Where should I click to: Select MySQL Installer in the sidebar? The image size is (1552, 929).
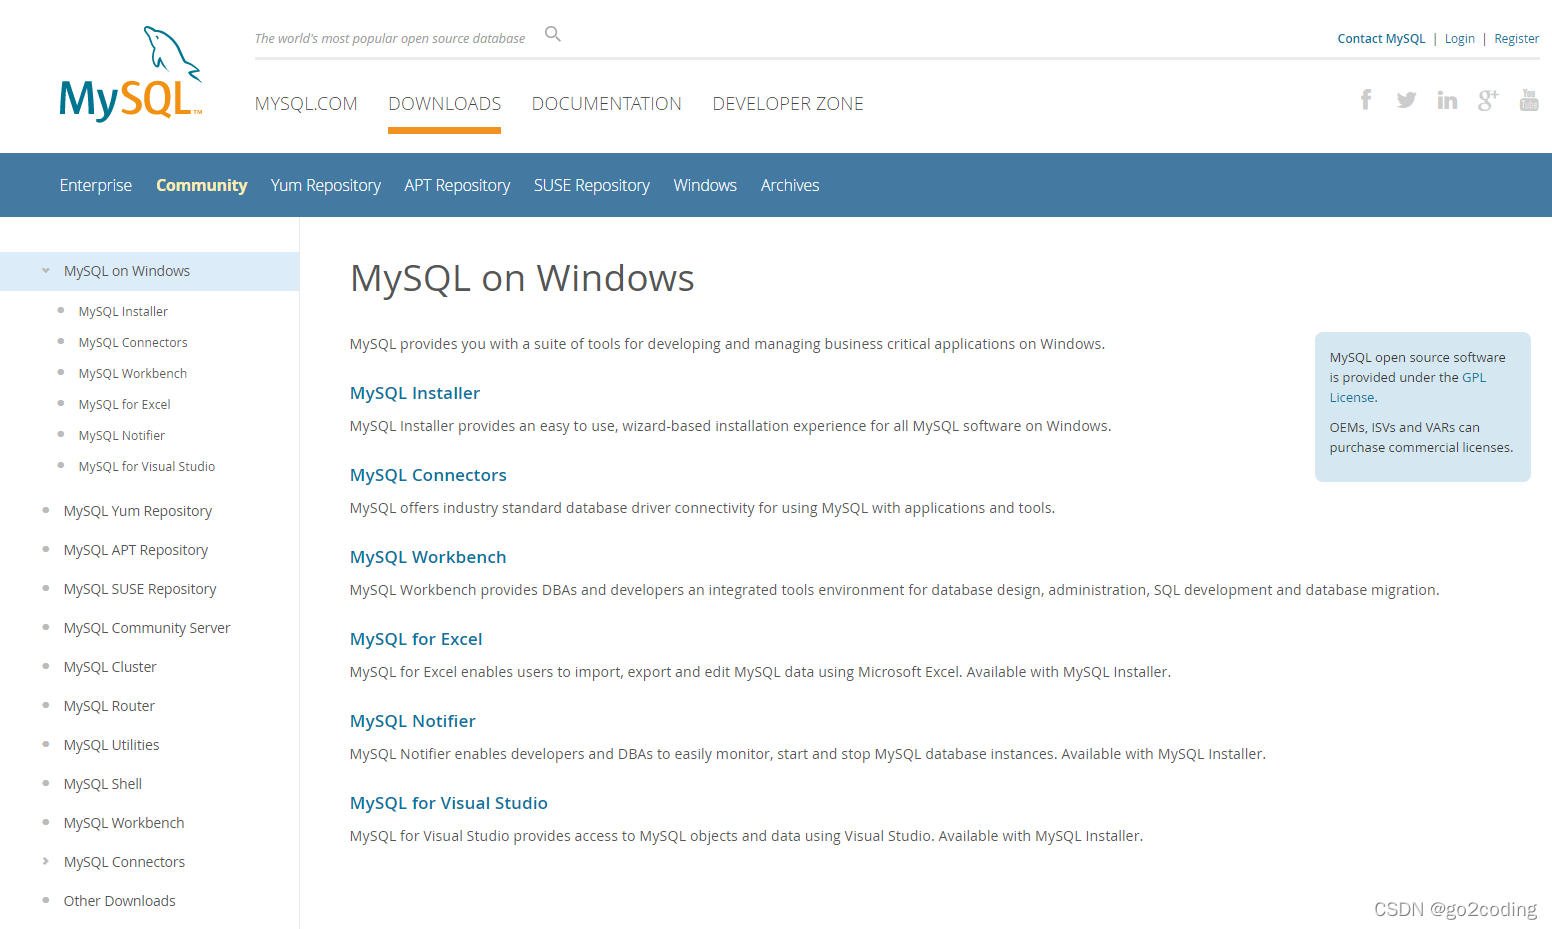pyautogui.click(x=123, y=312)
